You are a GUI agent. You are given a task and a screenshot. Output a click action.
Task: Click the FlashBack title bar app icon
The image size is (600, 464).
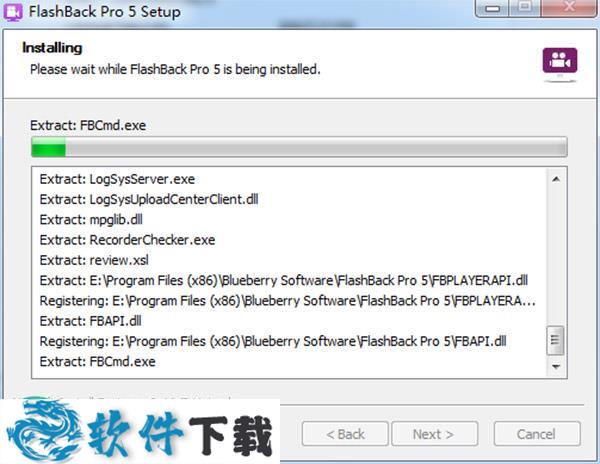13,12
